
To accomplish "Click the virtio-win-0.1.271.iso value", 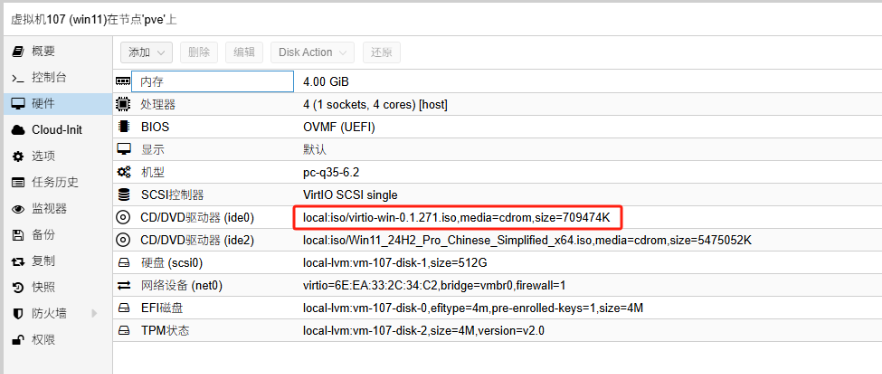I will coord(456,218).
